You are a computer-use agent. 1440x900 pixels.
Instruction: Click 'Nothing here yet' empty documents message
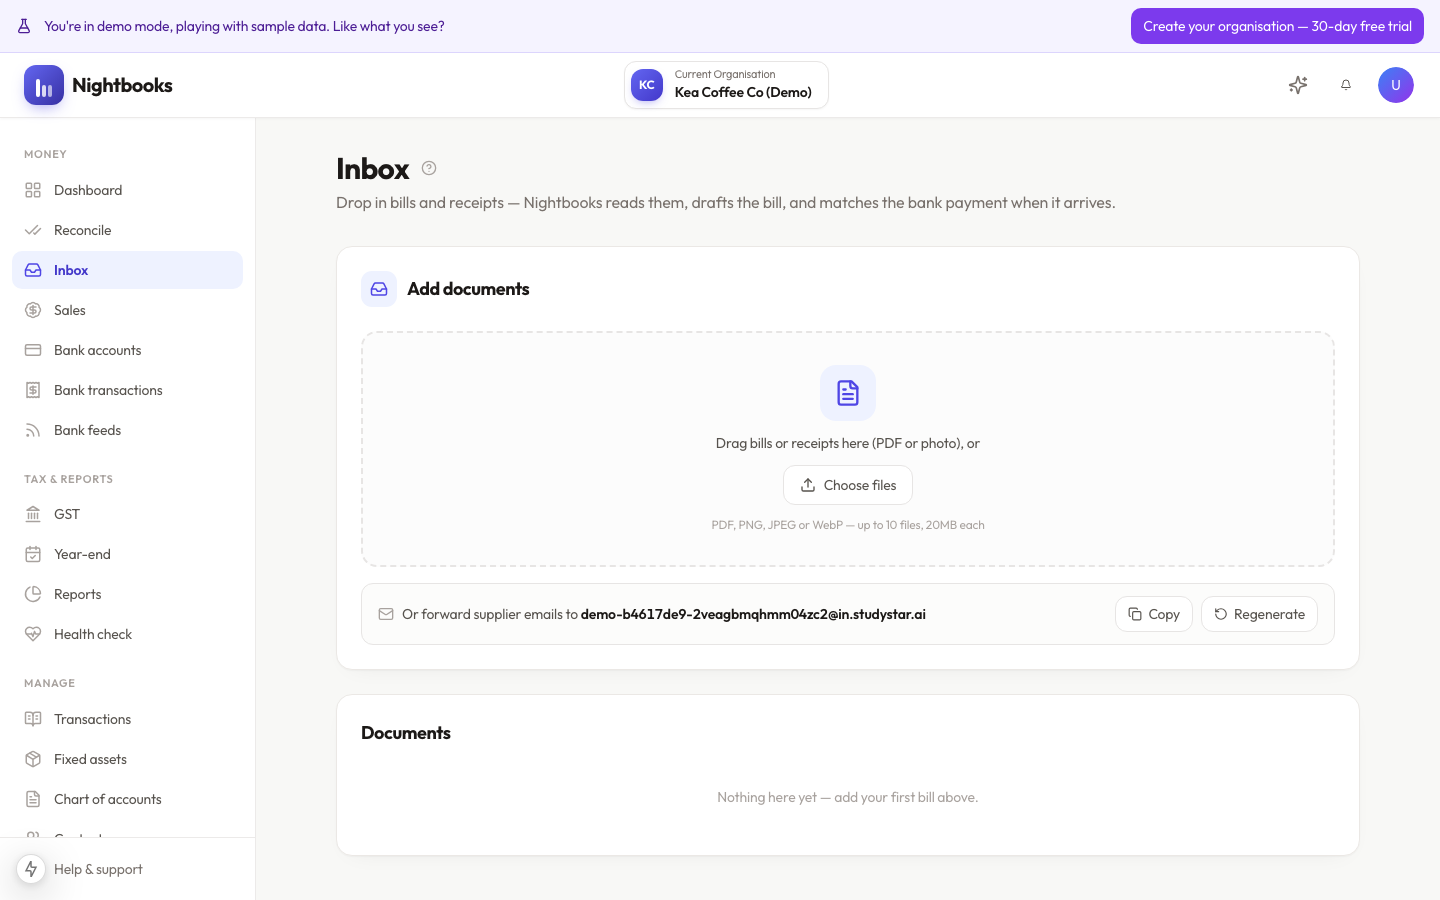pyautogui.click(x=848, y=797)
